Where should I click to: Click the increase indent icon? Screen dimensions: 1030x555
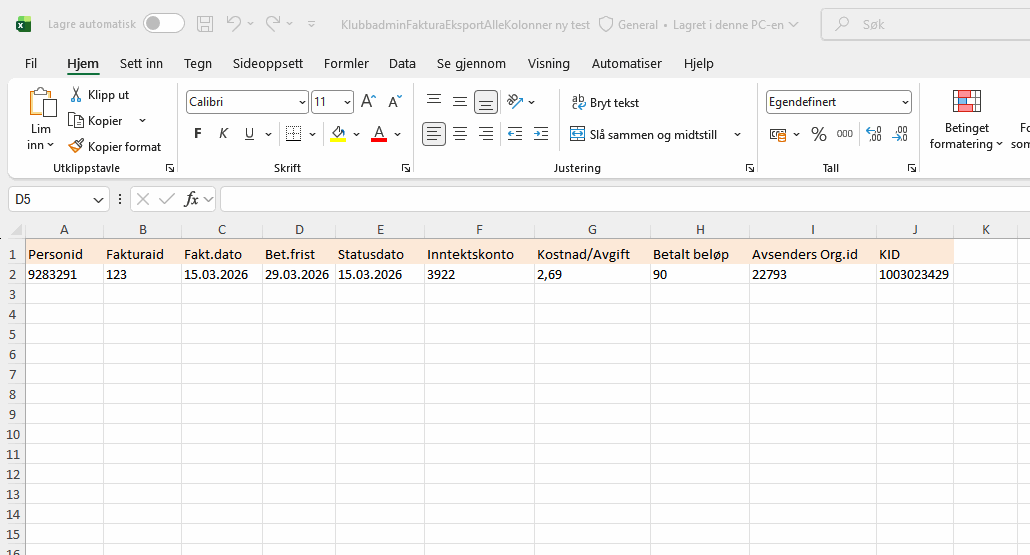540,134
